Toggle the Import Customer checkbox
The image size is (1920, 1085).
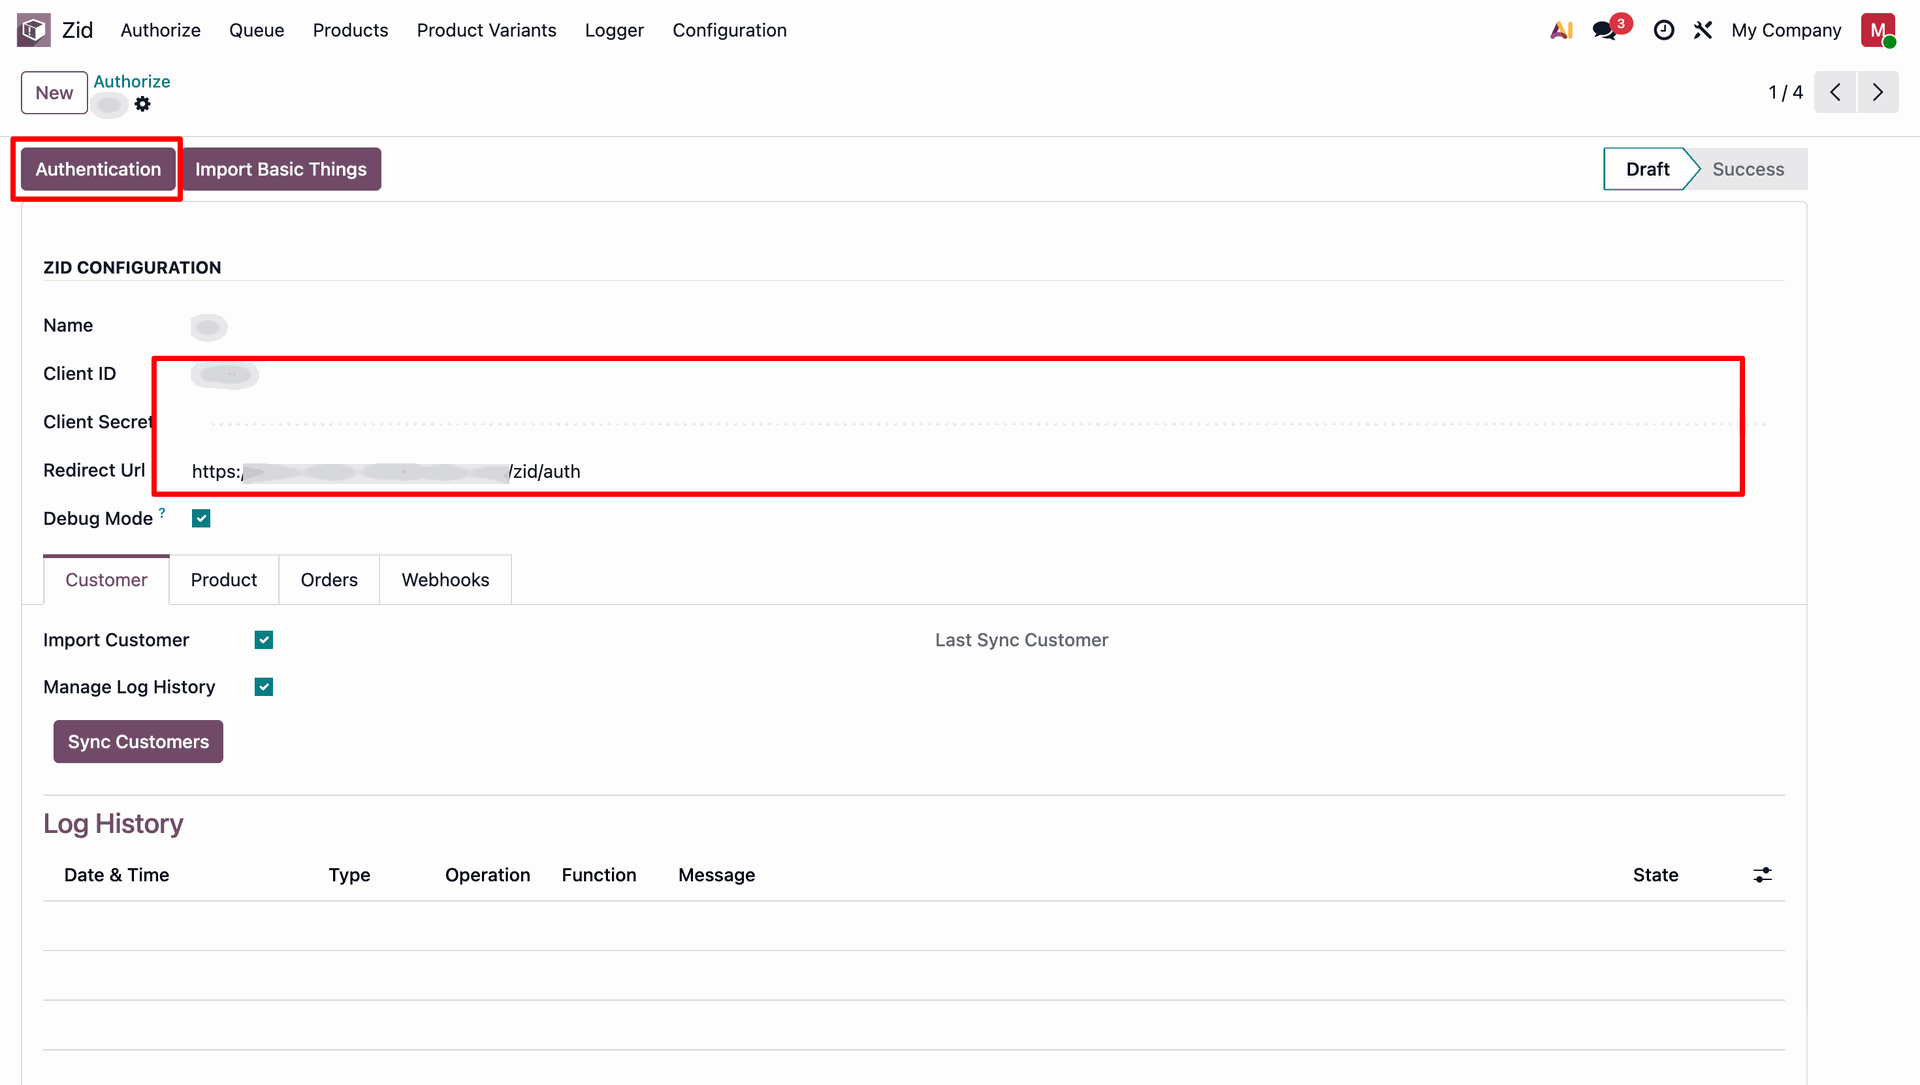(264, 640)
